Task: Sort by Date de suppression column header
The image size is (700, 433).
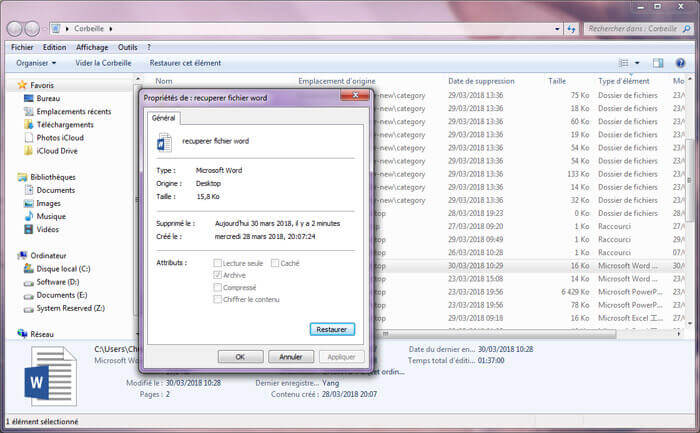Action: [x=481, y=81]
